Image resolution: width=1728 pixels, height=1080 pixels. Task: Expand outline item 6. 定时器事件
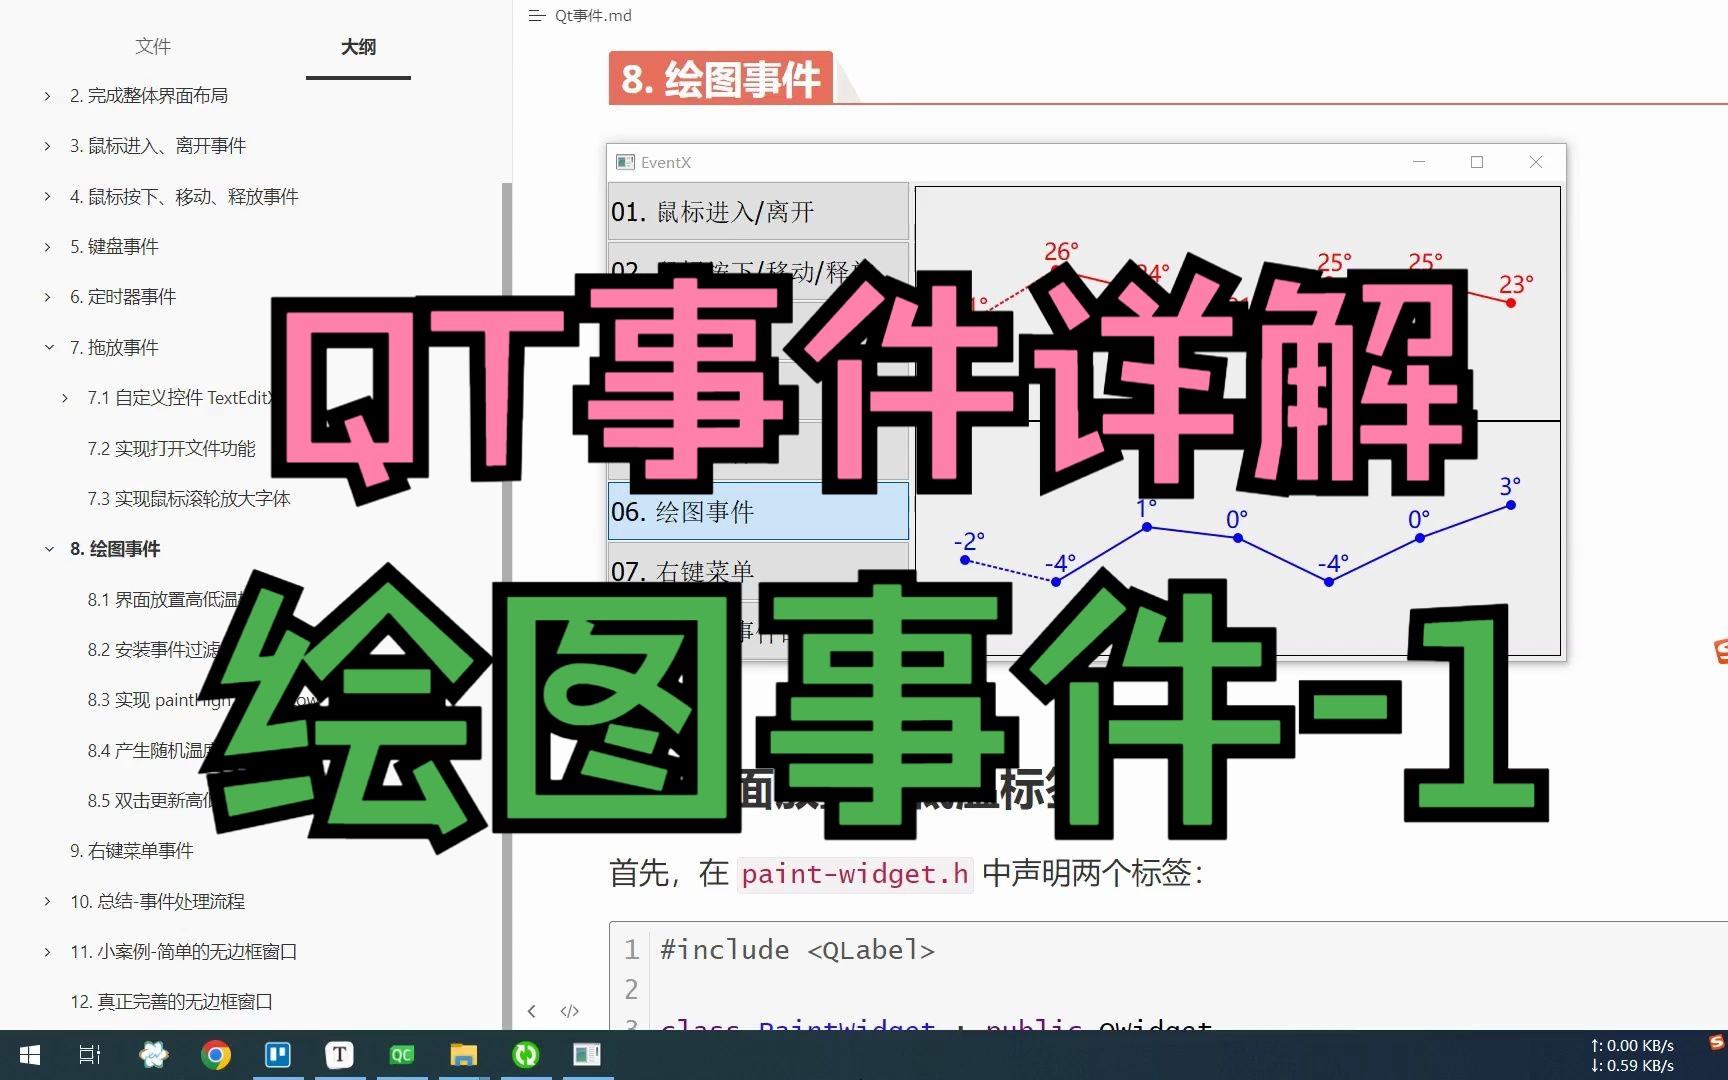click(47, 297)
